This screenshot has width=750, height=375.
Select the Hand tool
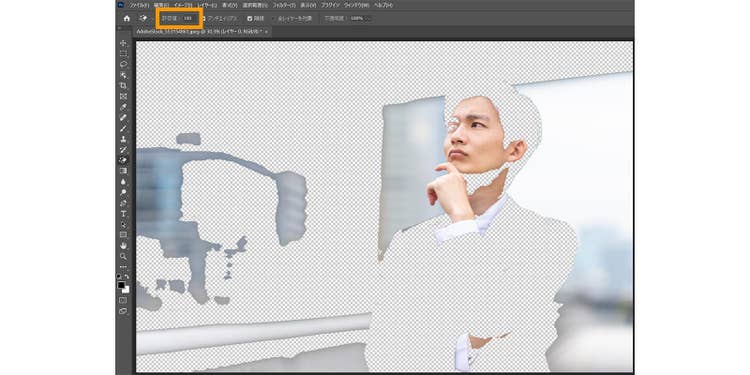(x=123, y=245)
